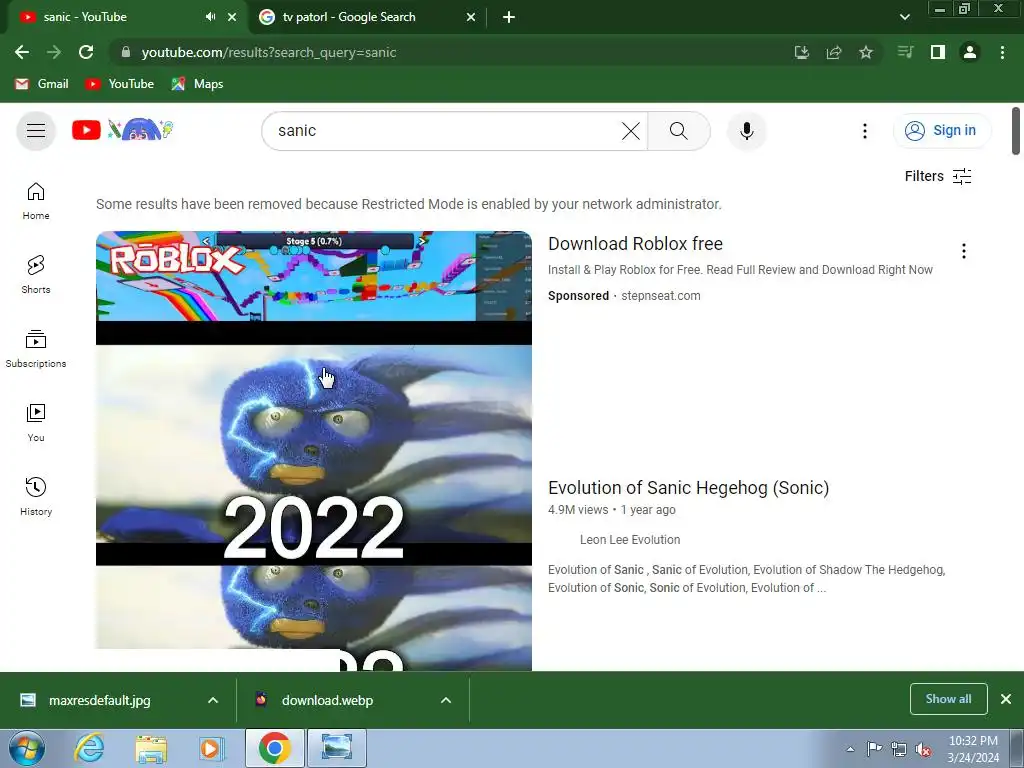
Task: Open the Leon Lee Evolution channel
Action: click(x=630, y=540)
